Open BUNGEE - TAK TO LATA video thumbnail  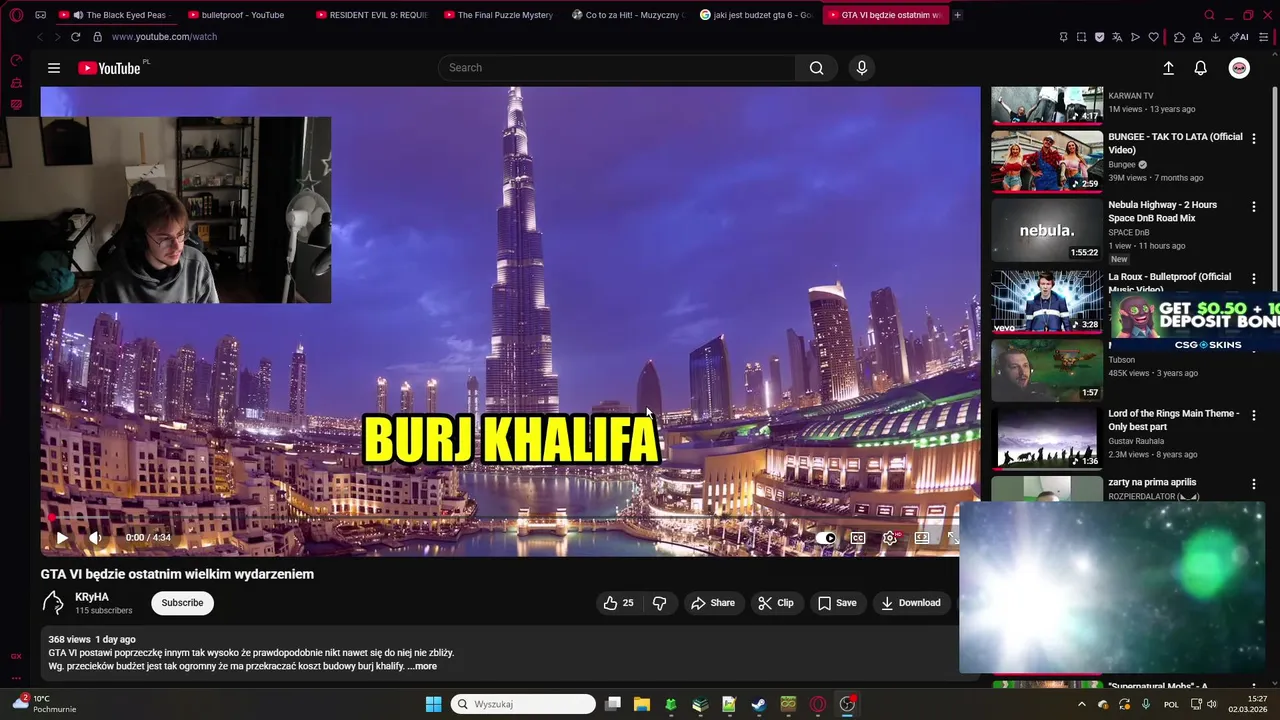(1047, 160)
